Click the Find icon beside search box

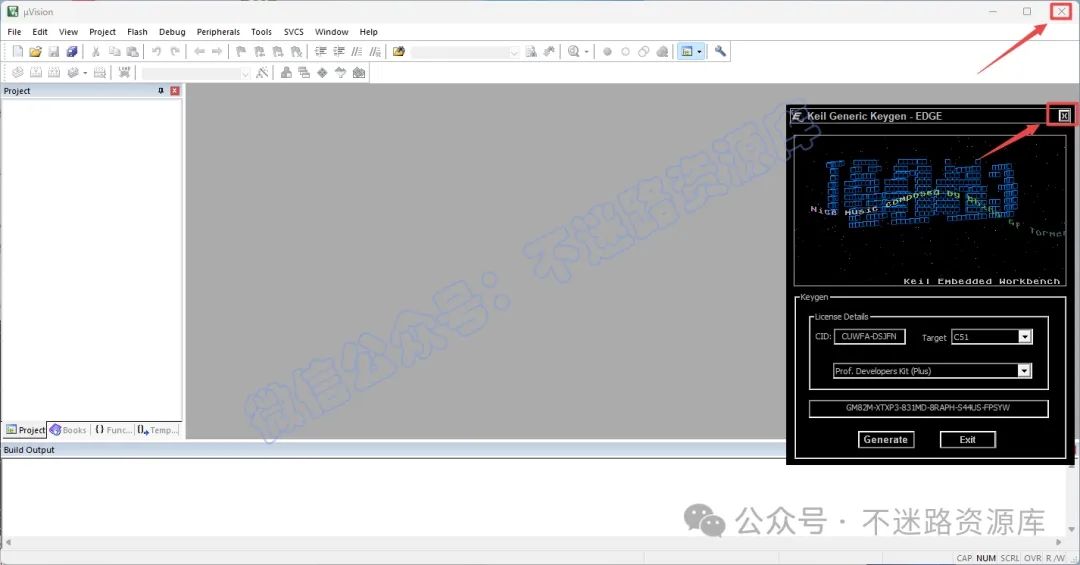coord(531,52)
